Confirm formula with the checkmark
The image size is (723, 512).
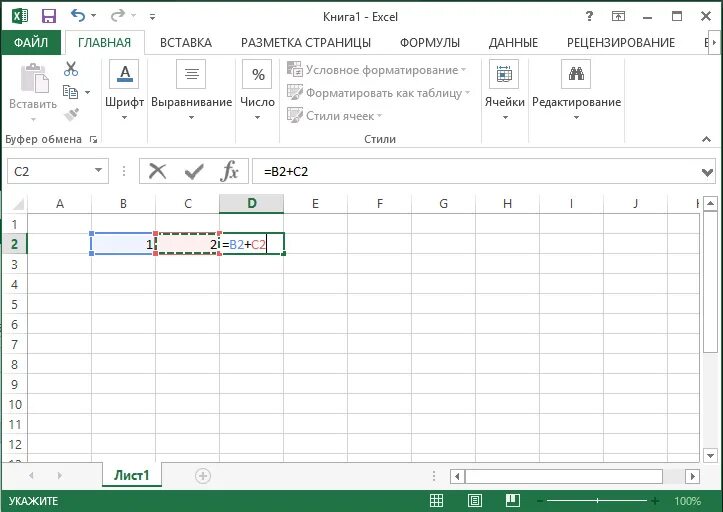click(194, 172)
